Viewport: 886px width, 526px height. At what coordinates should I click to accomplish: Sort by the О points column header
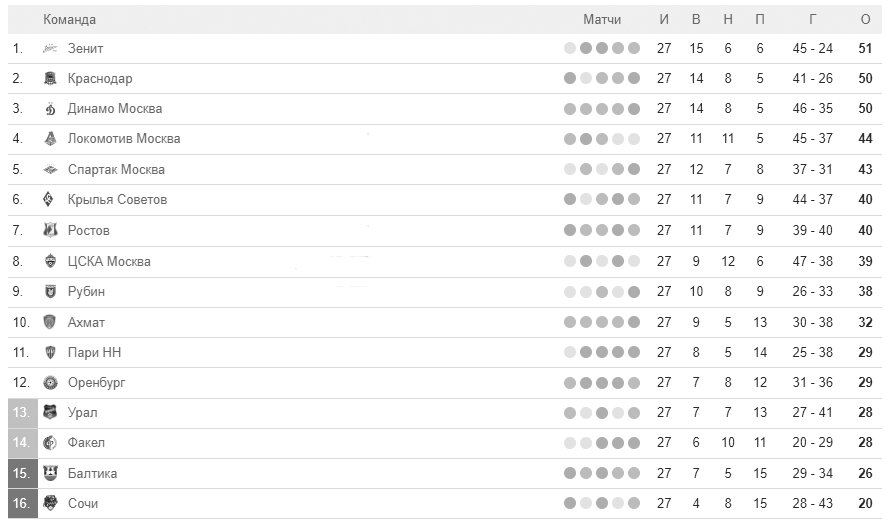pos(865,20)
